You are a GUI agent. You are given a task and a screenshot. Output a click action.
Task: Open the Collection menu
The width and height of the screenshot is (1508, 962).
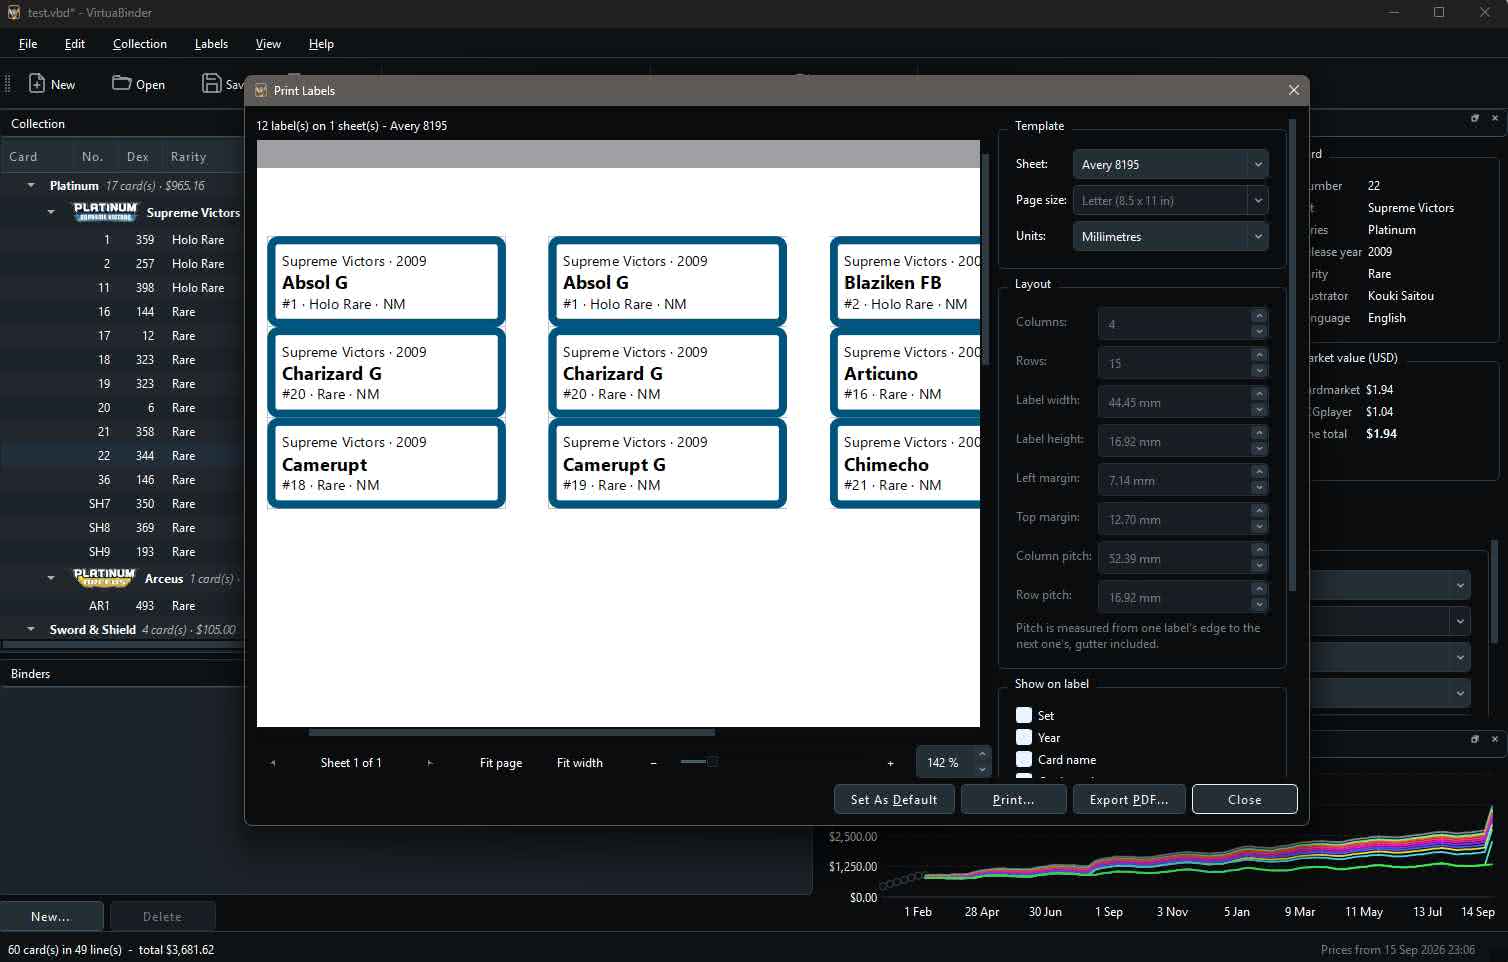coord(140,44)
